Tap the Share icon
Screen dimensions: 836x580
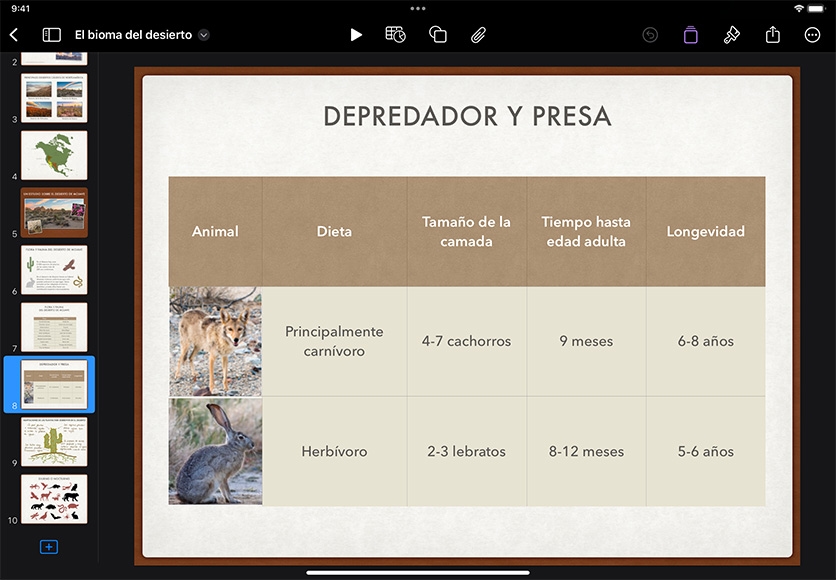(x=773, y=35)
